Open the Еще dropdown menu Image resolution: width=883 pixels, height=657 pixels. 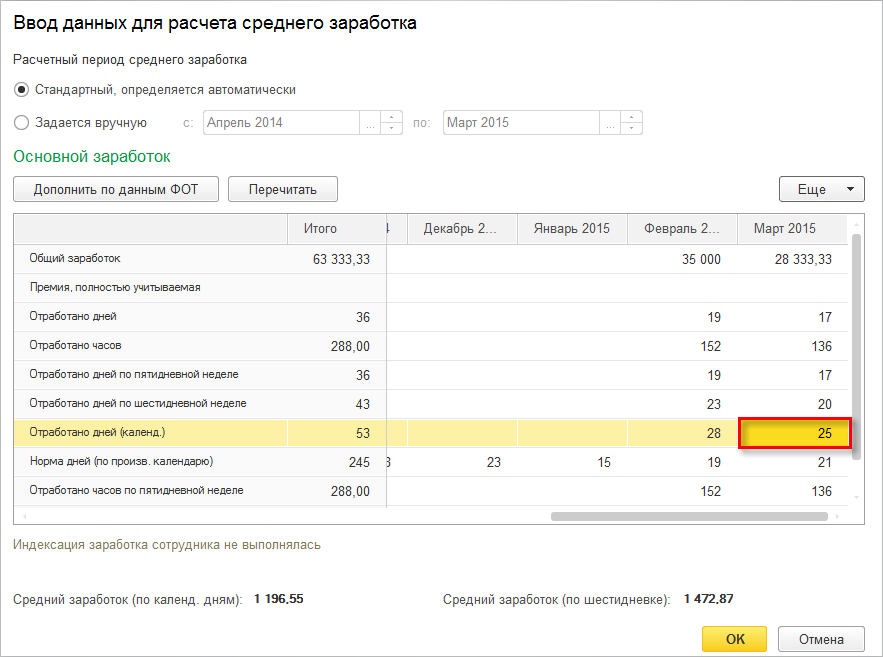(x=821, y=189)
